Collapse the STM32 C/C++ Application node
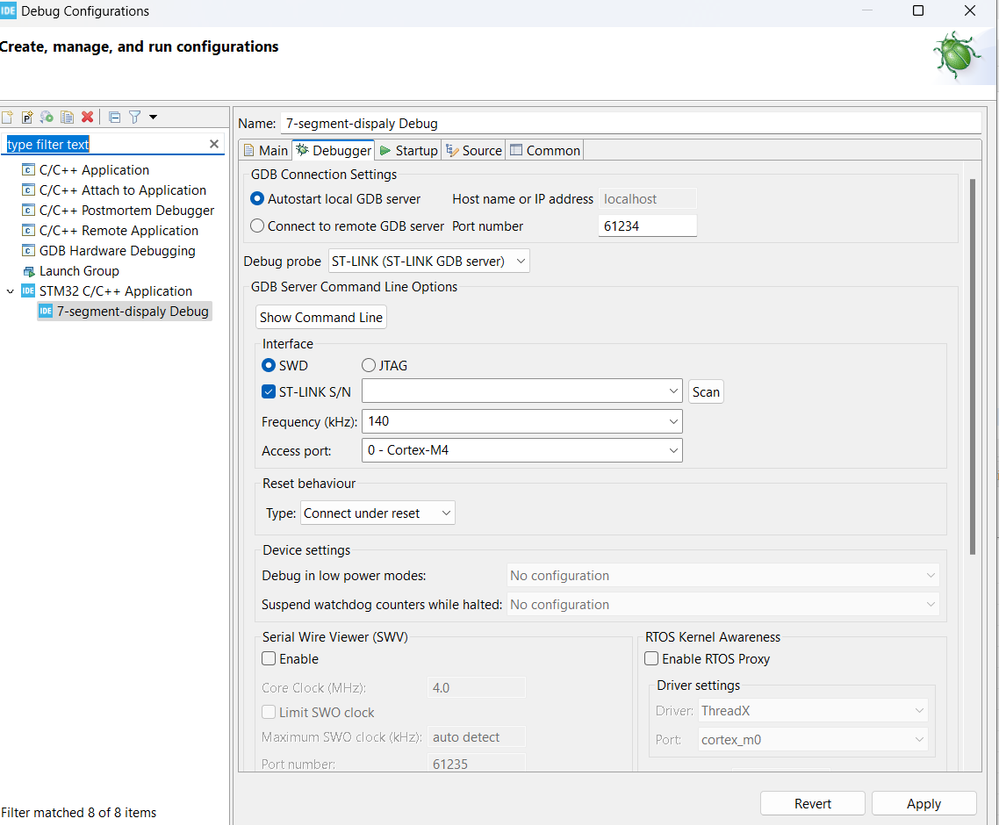 (10, 291)
